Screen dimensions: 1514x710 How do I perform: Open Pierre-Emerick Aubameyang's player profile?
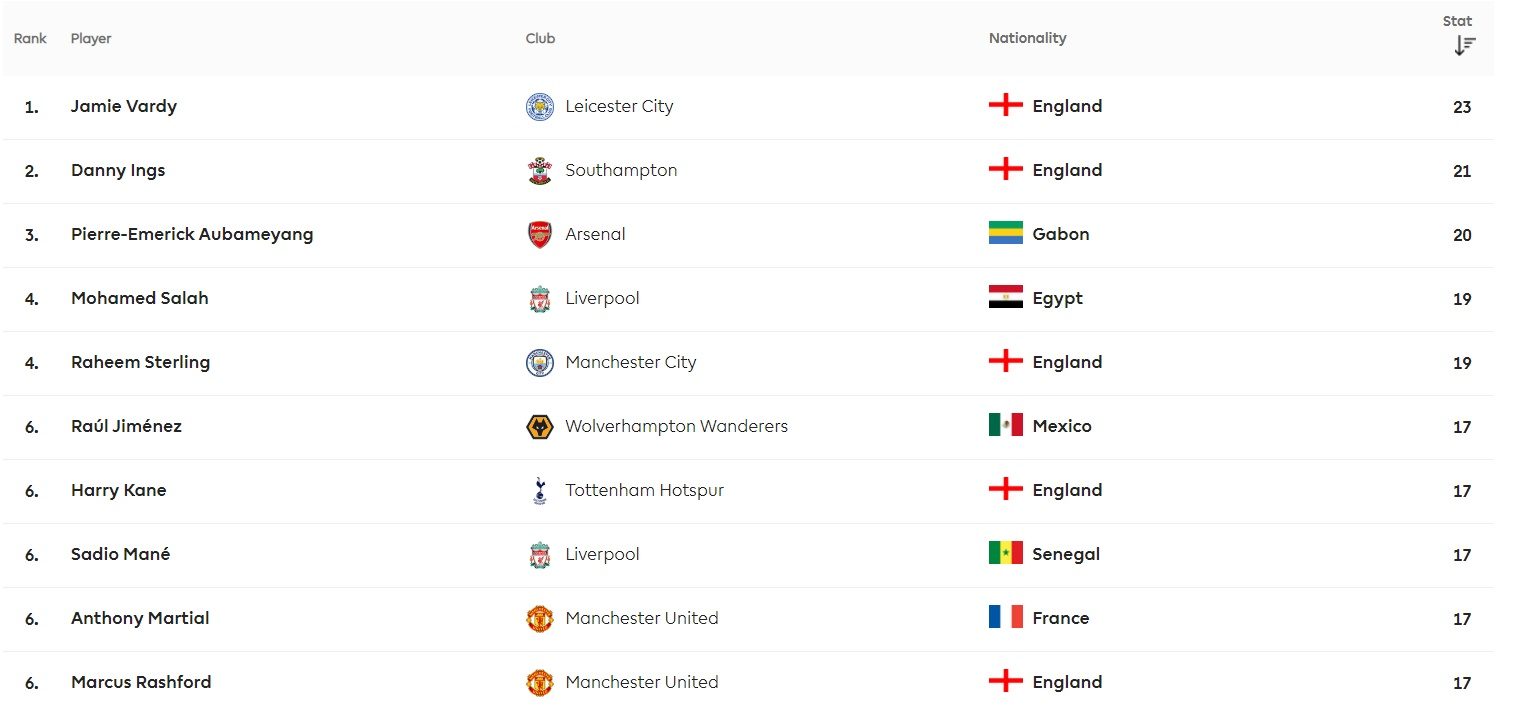click(x=192, y=234)
